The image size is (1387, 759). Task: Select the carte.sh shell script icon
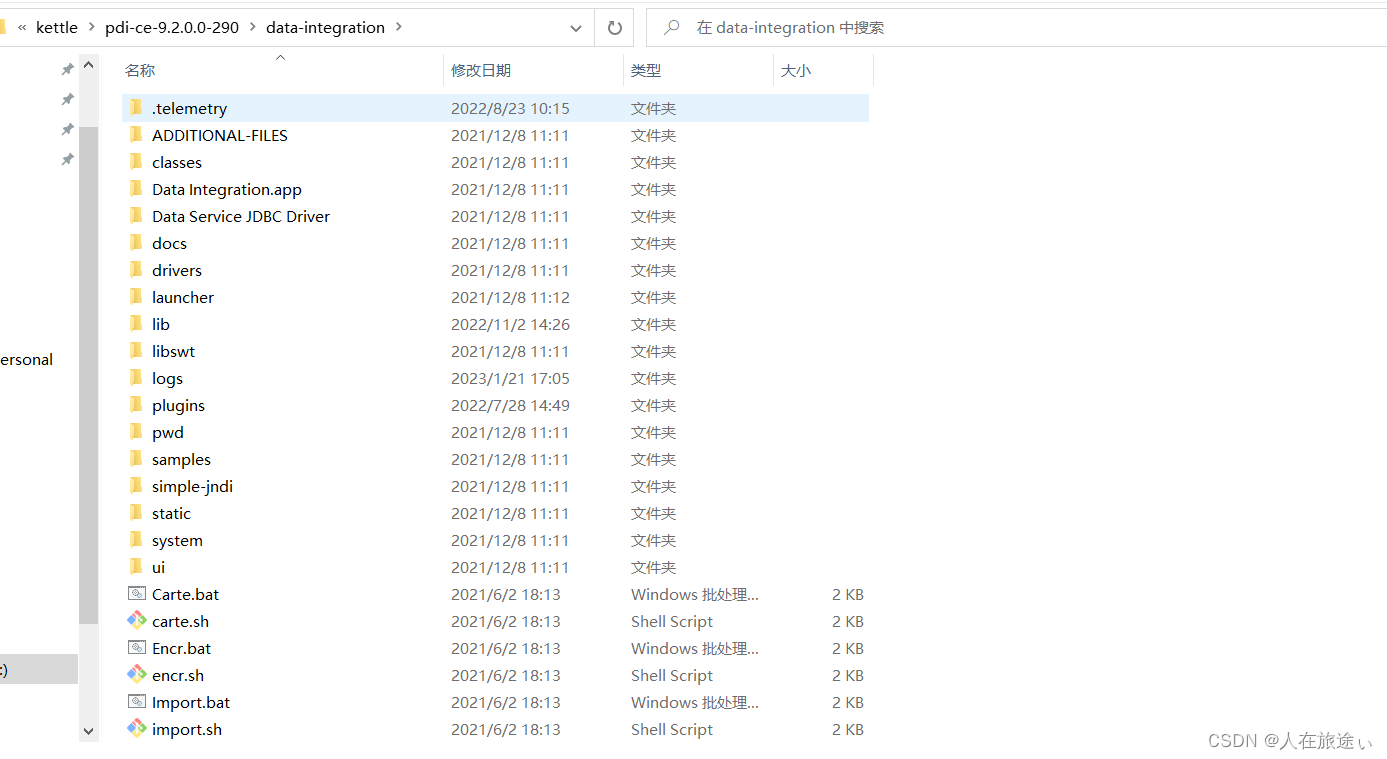coord(137,621)
